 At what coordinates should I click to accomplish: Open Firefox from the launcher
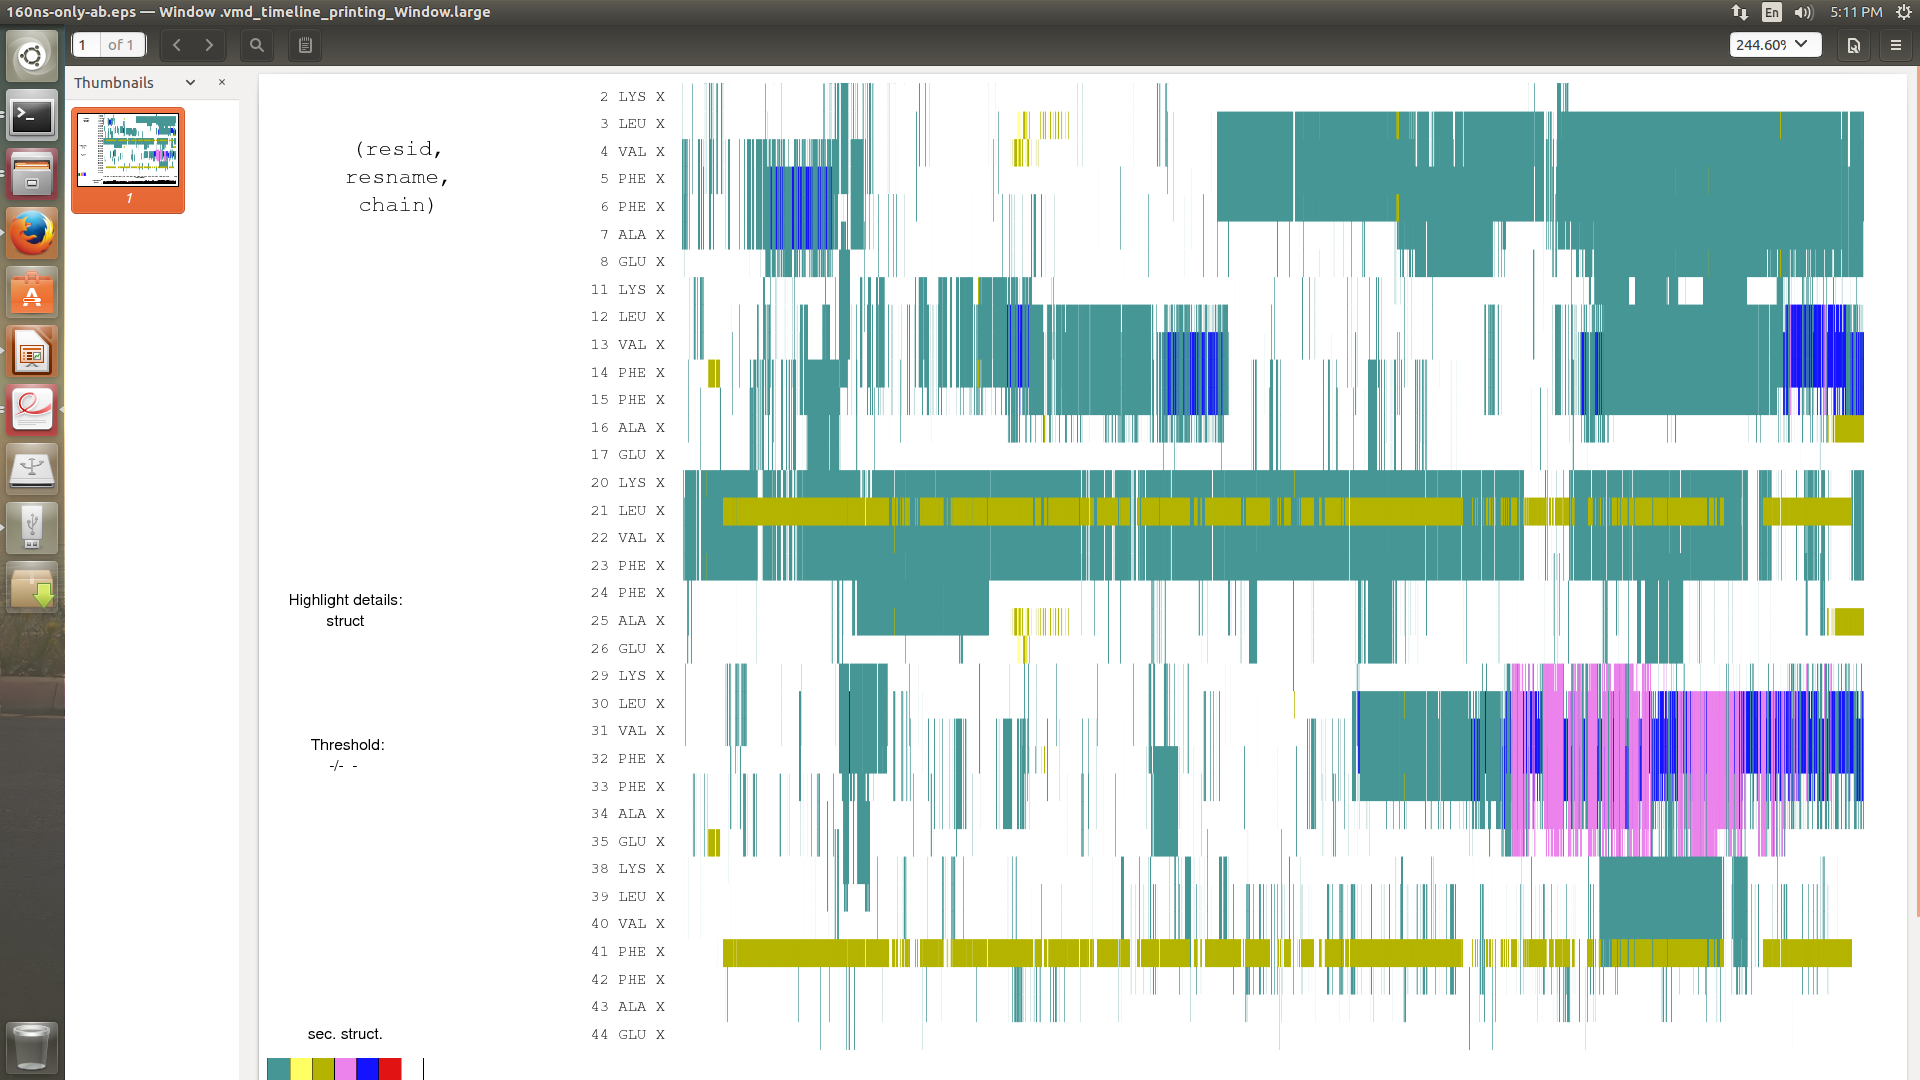point(32,234)
